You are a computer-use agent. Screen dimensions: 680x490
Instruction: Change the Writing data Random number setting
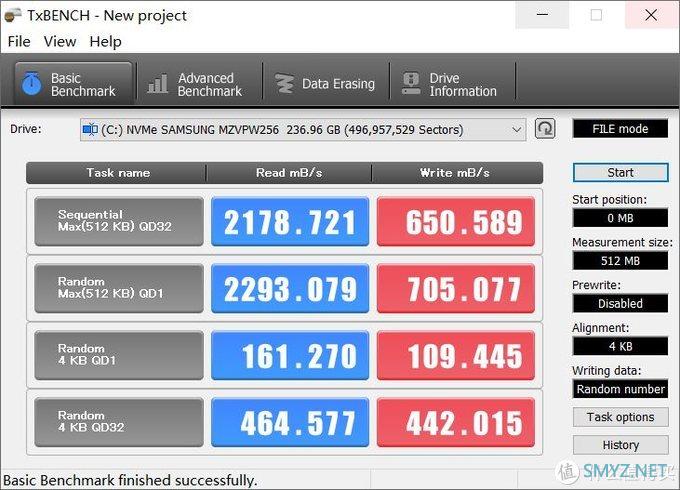coord(620,389)
